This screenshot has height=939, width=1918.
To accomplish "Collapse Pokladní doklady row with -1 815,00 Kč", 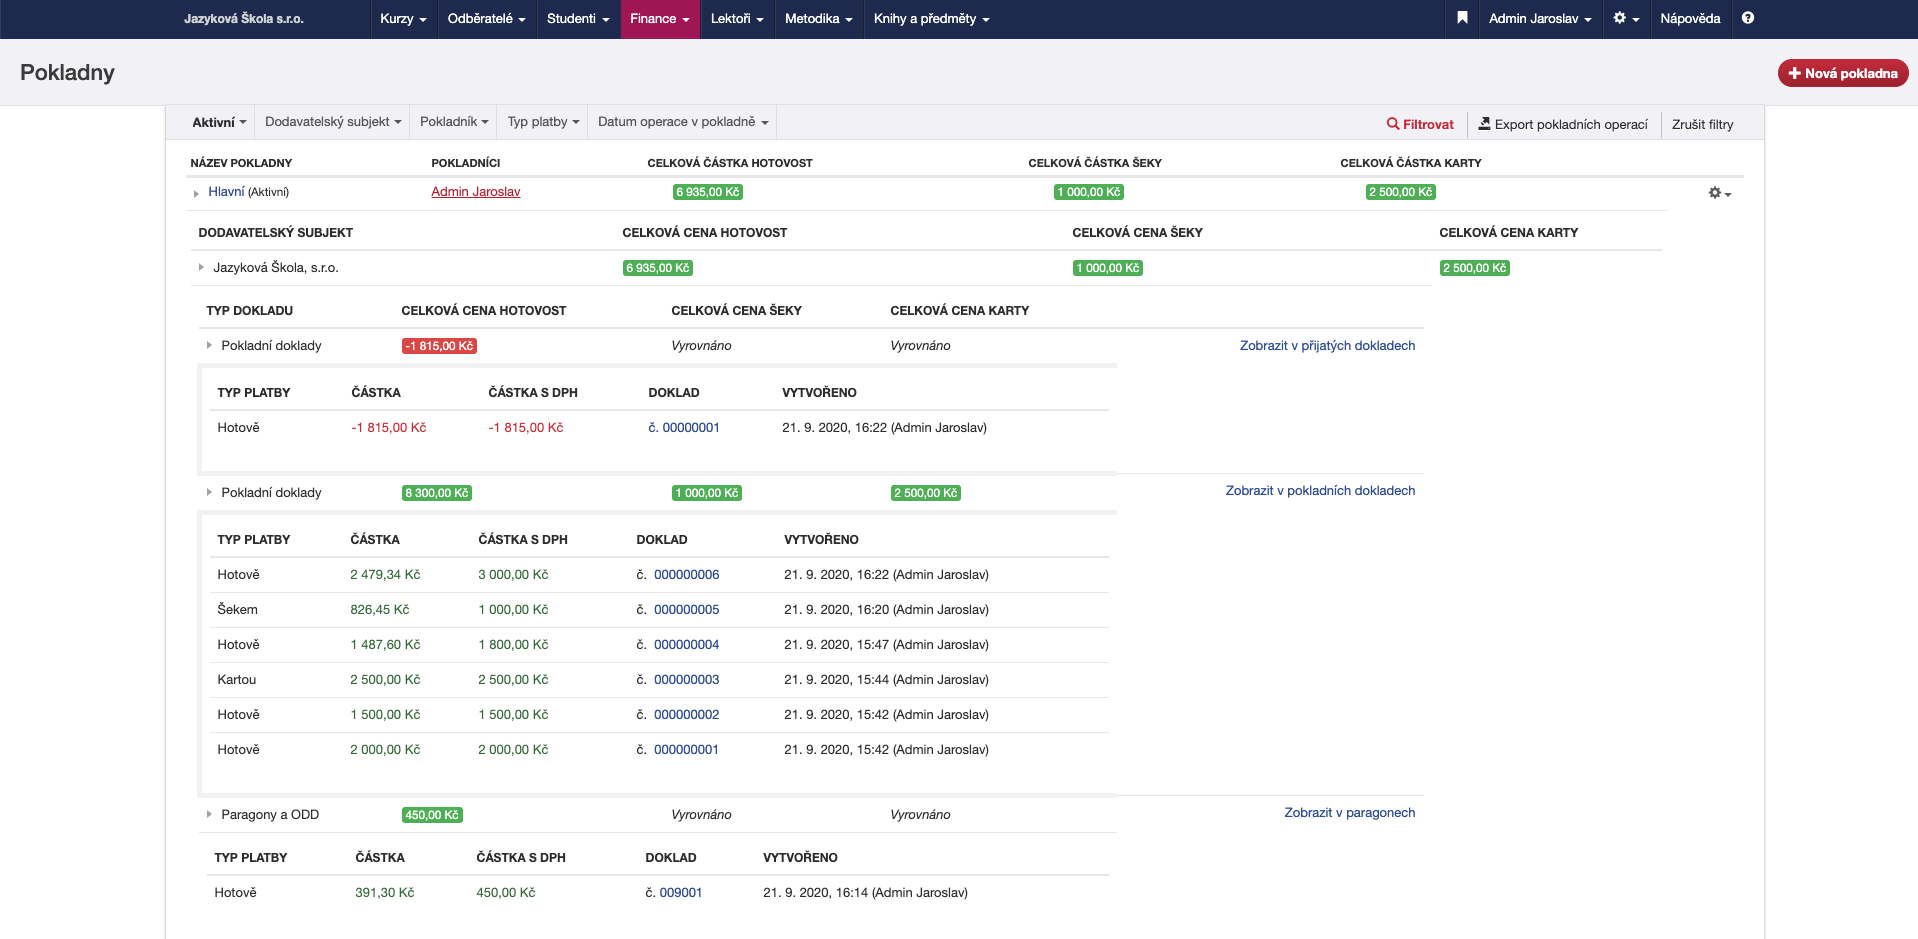I will click(x=209, y=345).
